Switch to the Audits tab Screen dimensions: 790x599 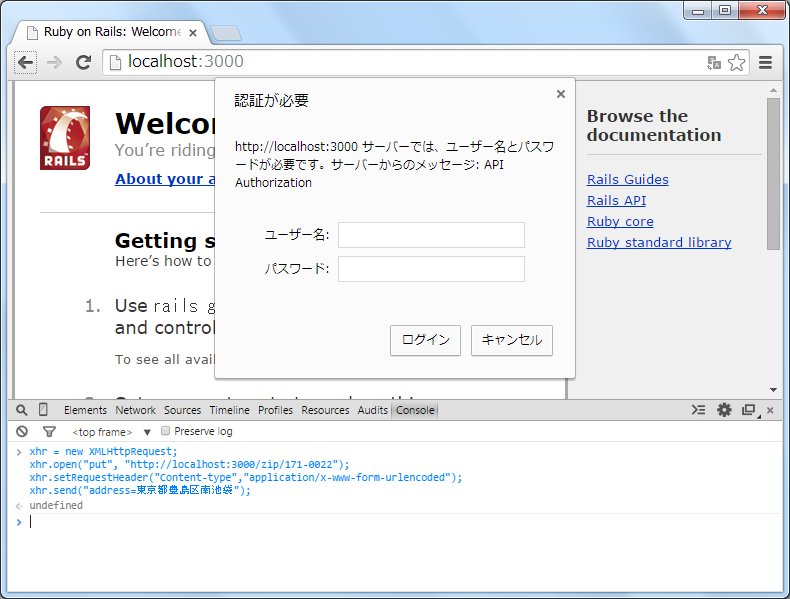click(x=372, y=410)
